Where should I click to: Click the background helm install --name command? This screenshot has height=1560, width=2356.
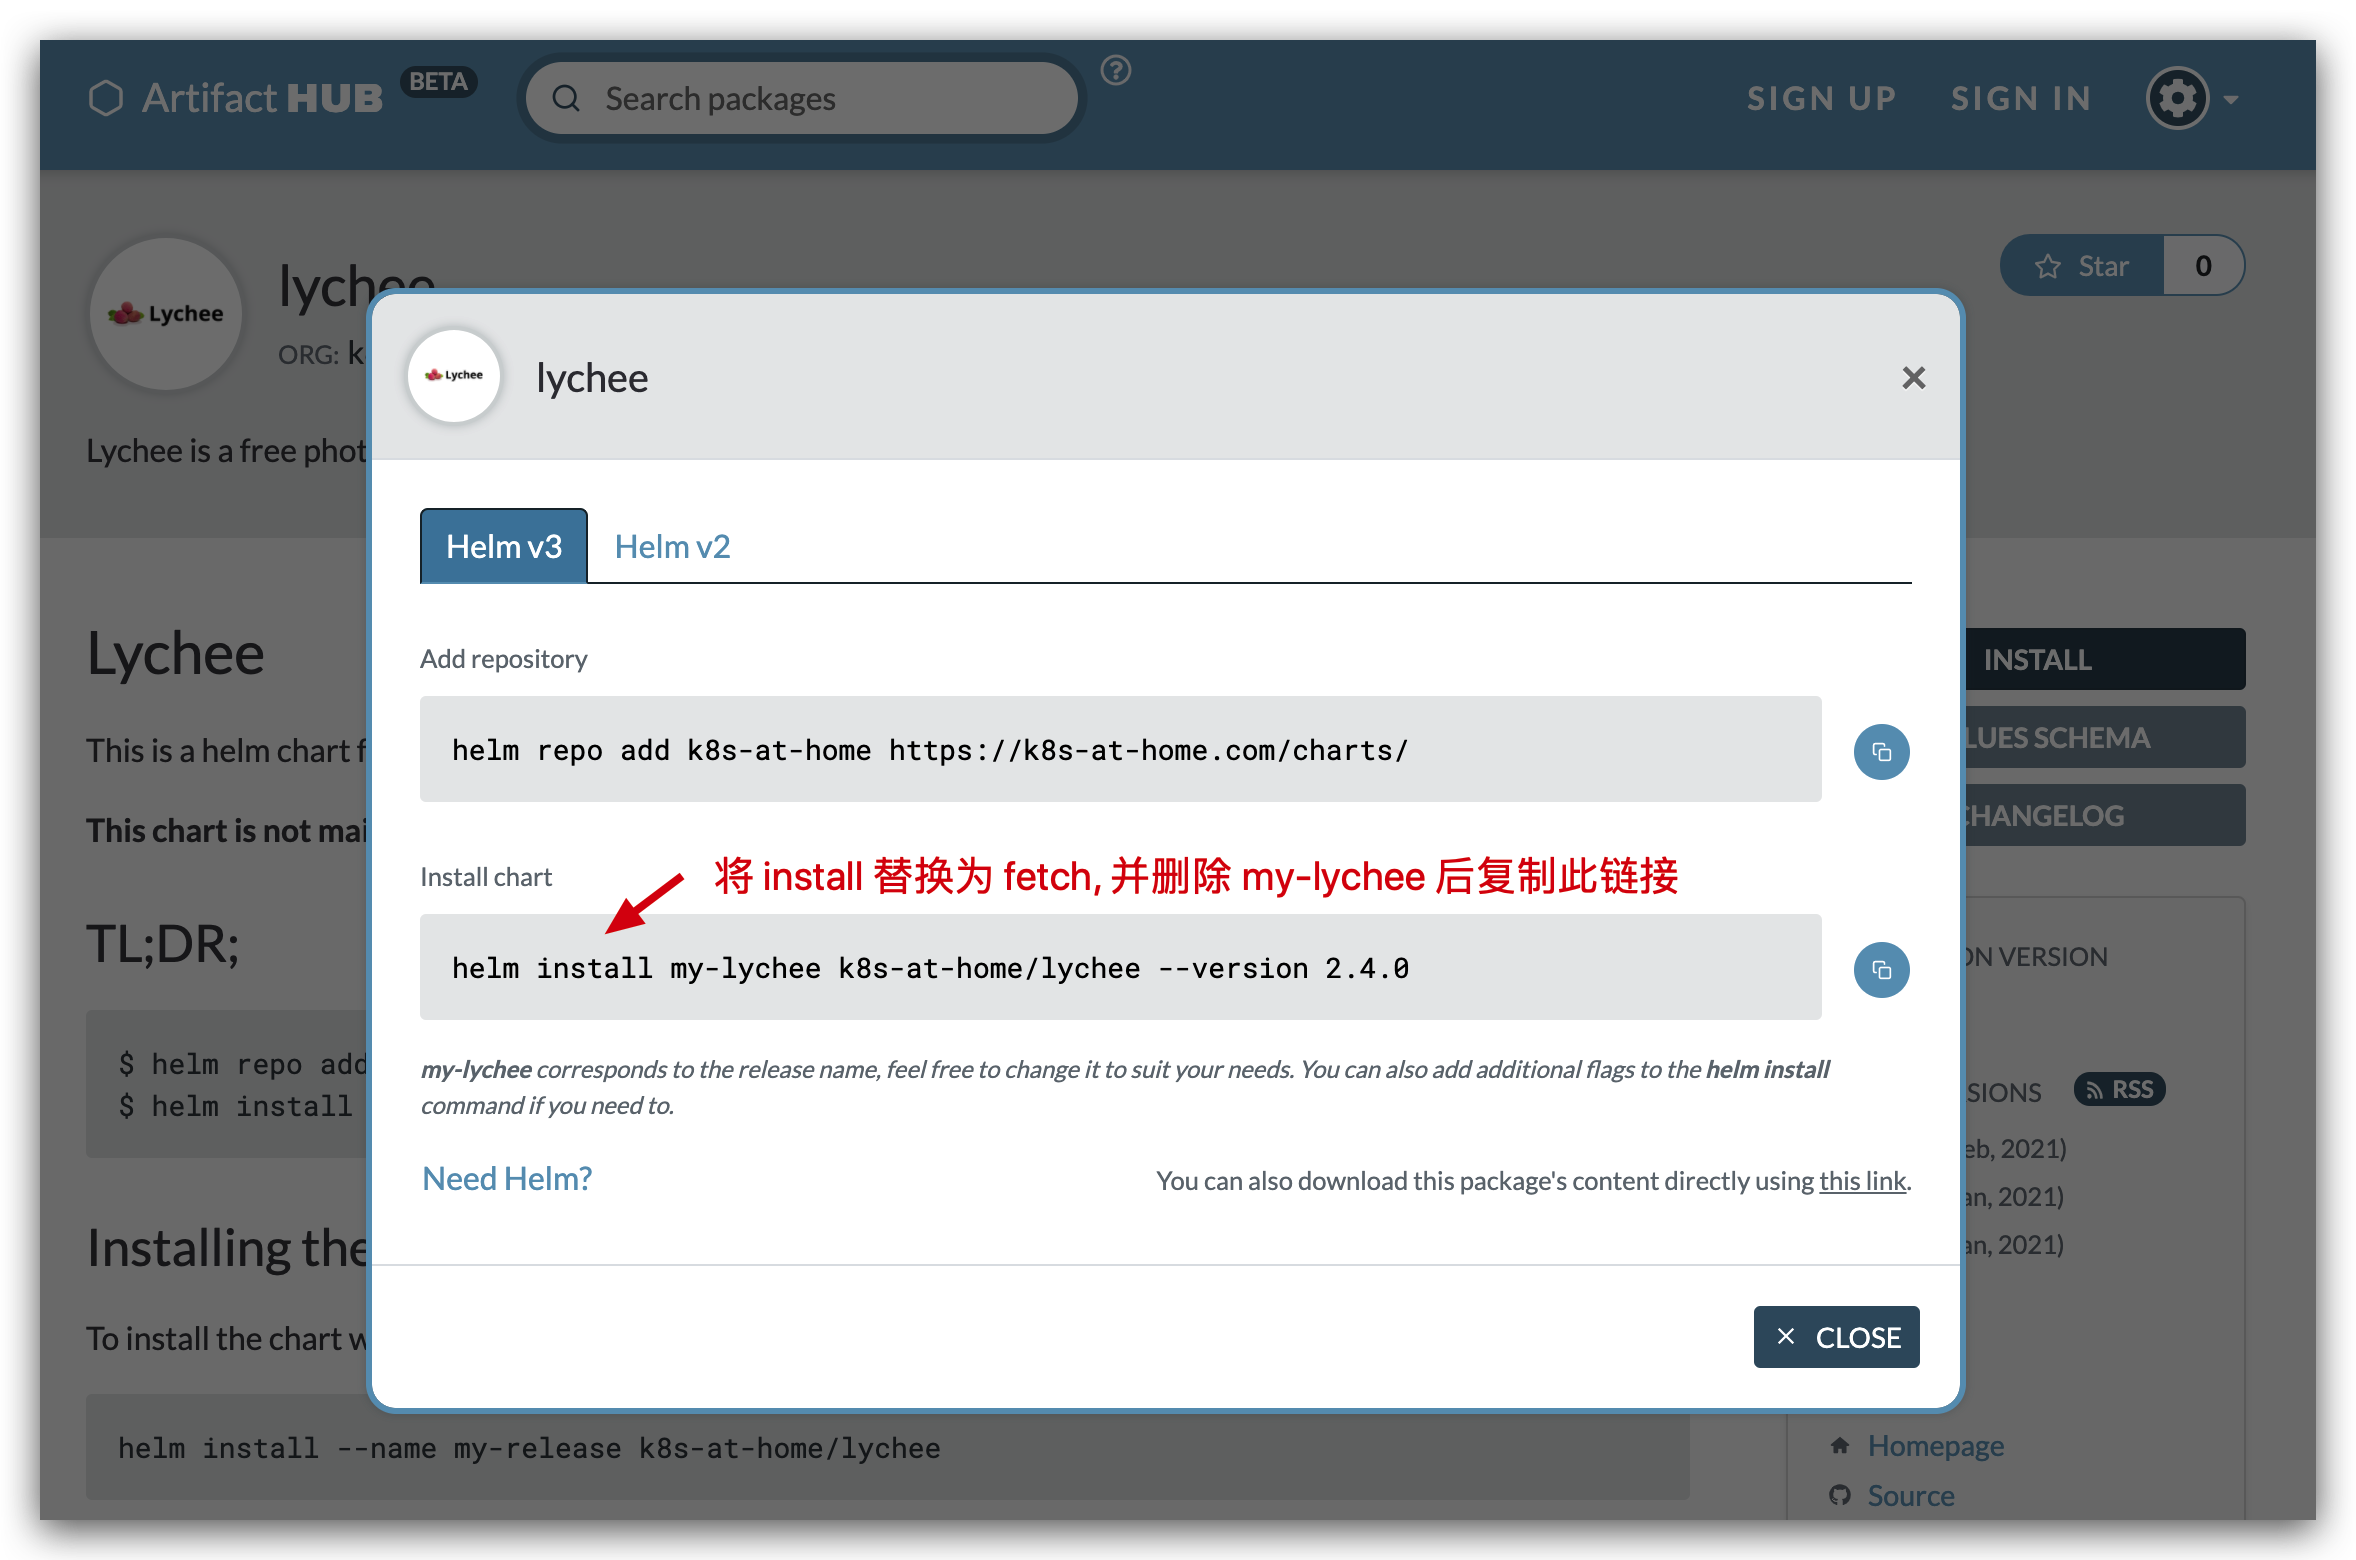point(529,1448)
